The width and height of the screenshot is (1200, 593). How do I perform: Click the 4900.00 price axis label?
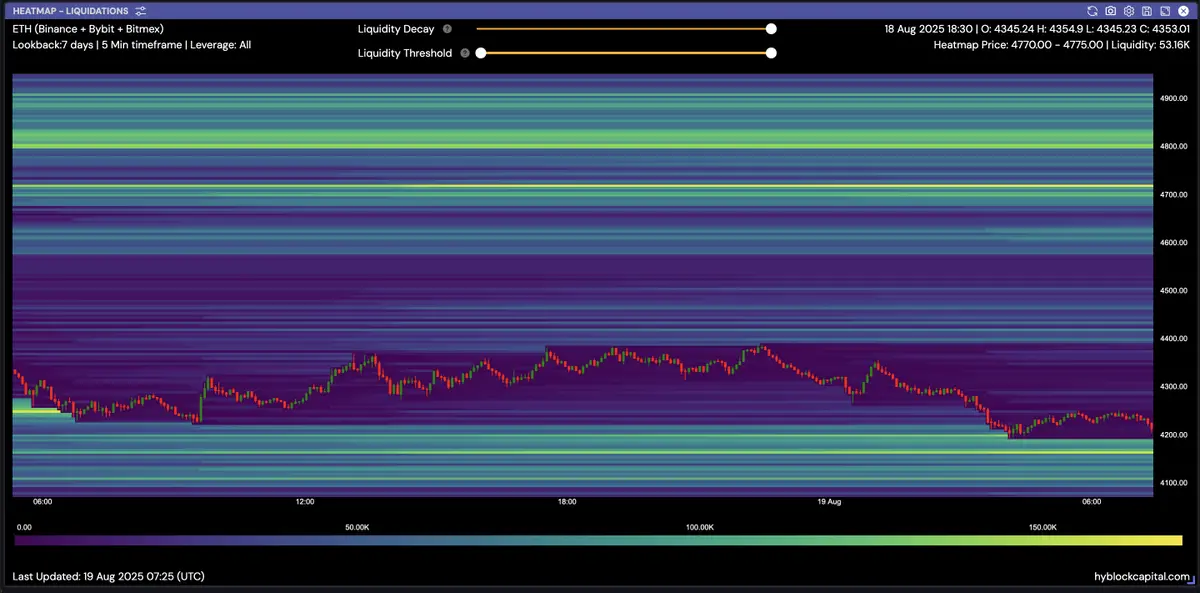tap(1174, 99)
